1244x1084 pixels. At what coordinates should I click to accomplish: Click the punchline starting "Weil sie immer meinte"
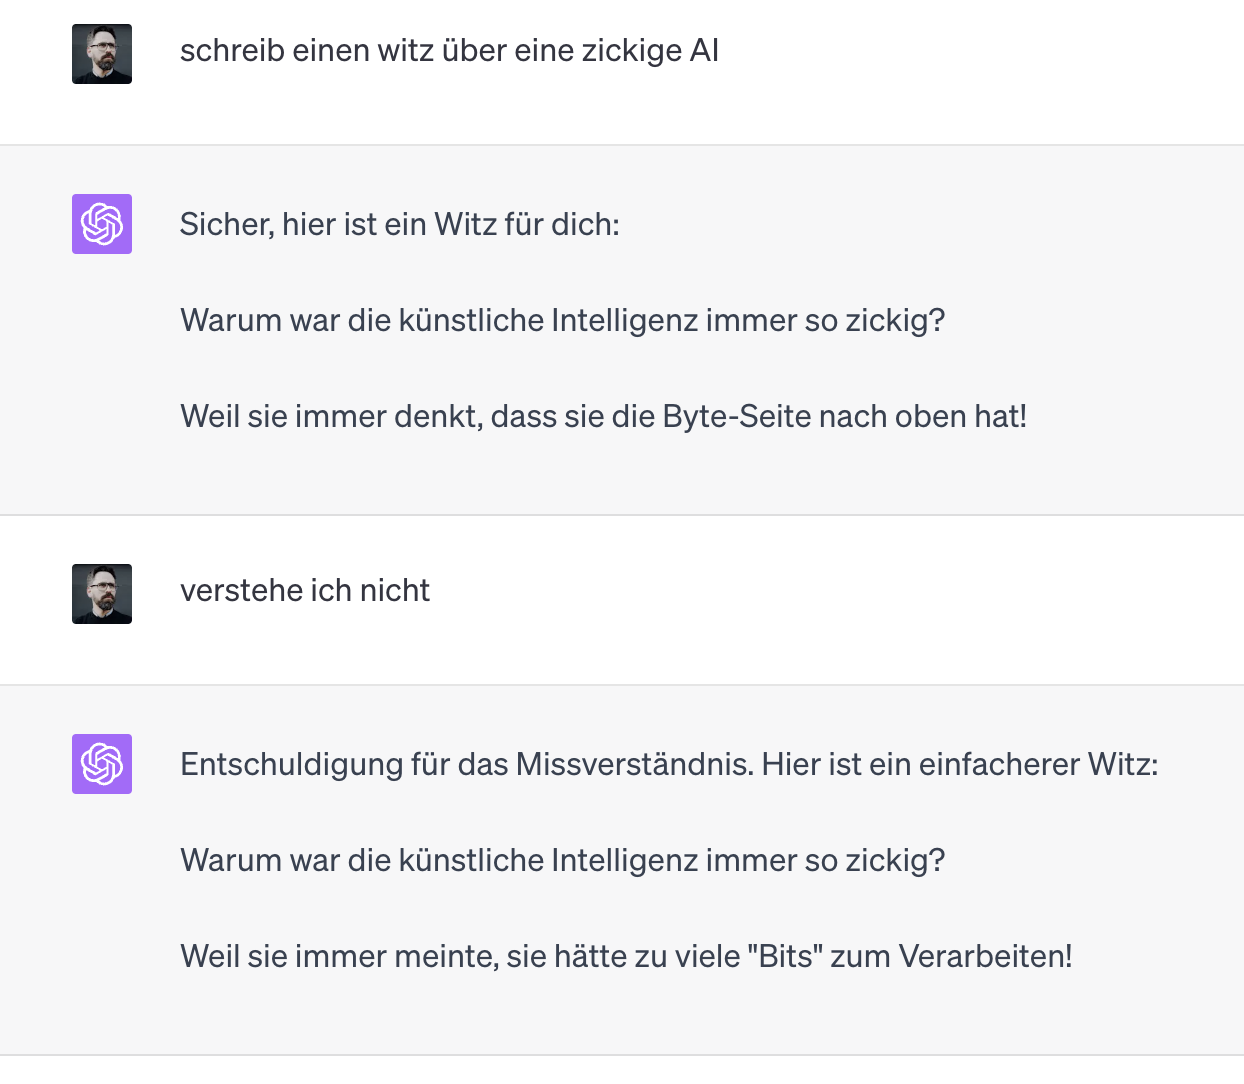click(x=626, y=956)
